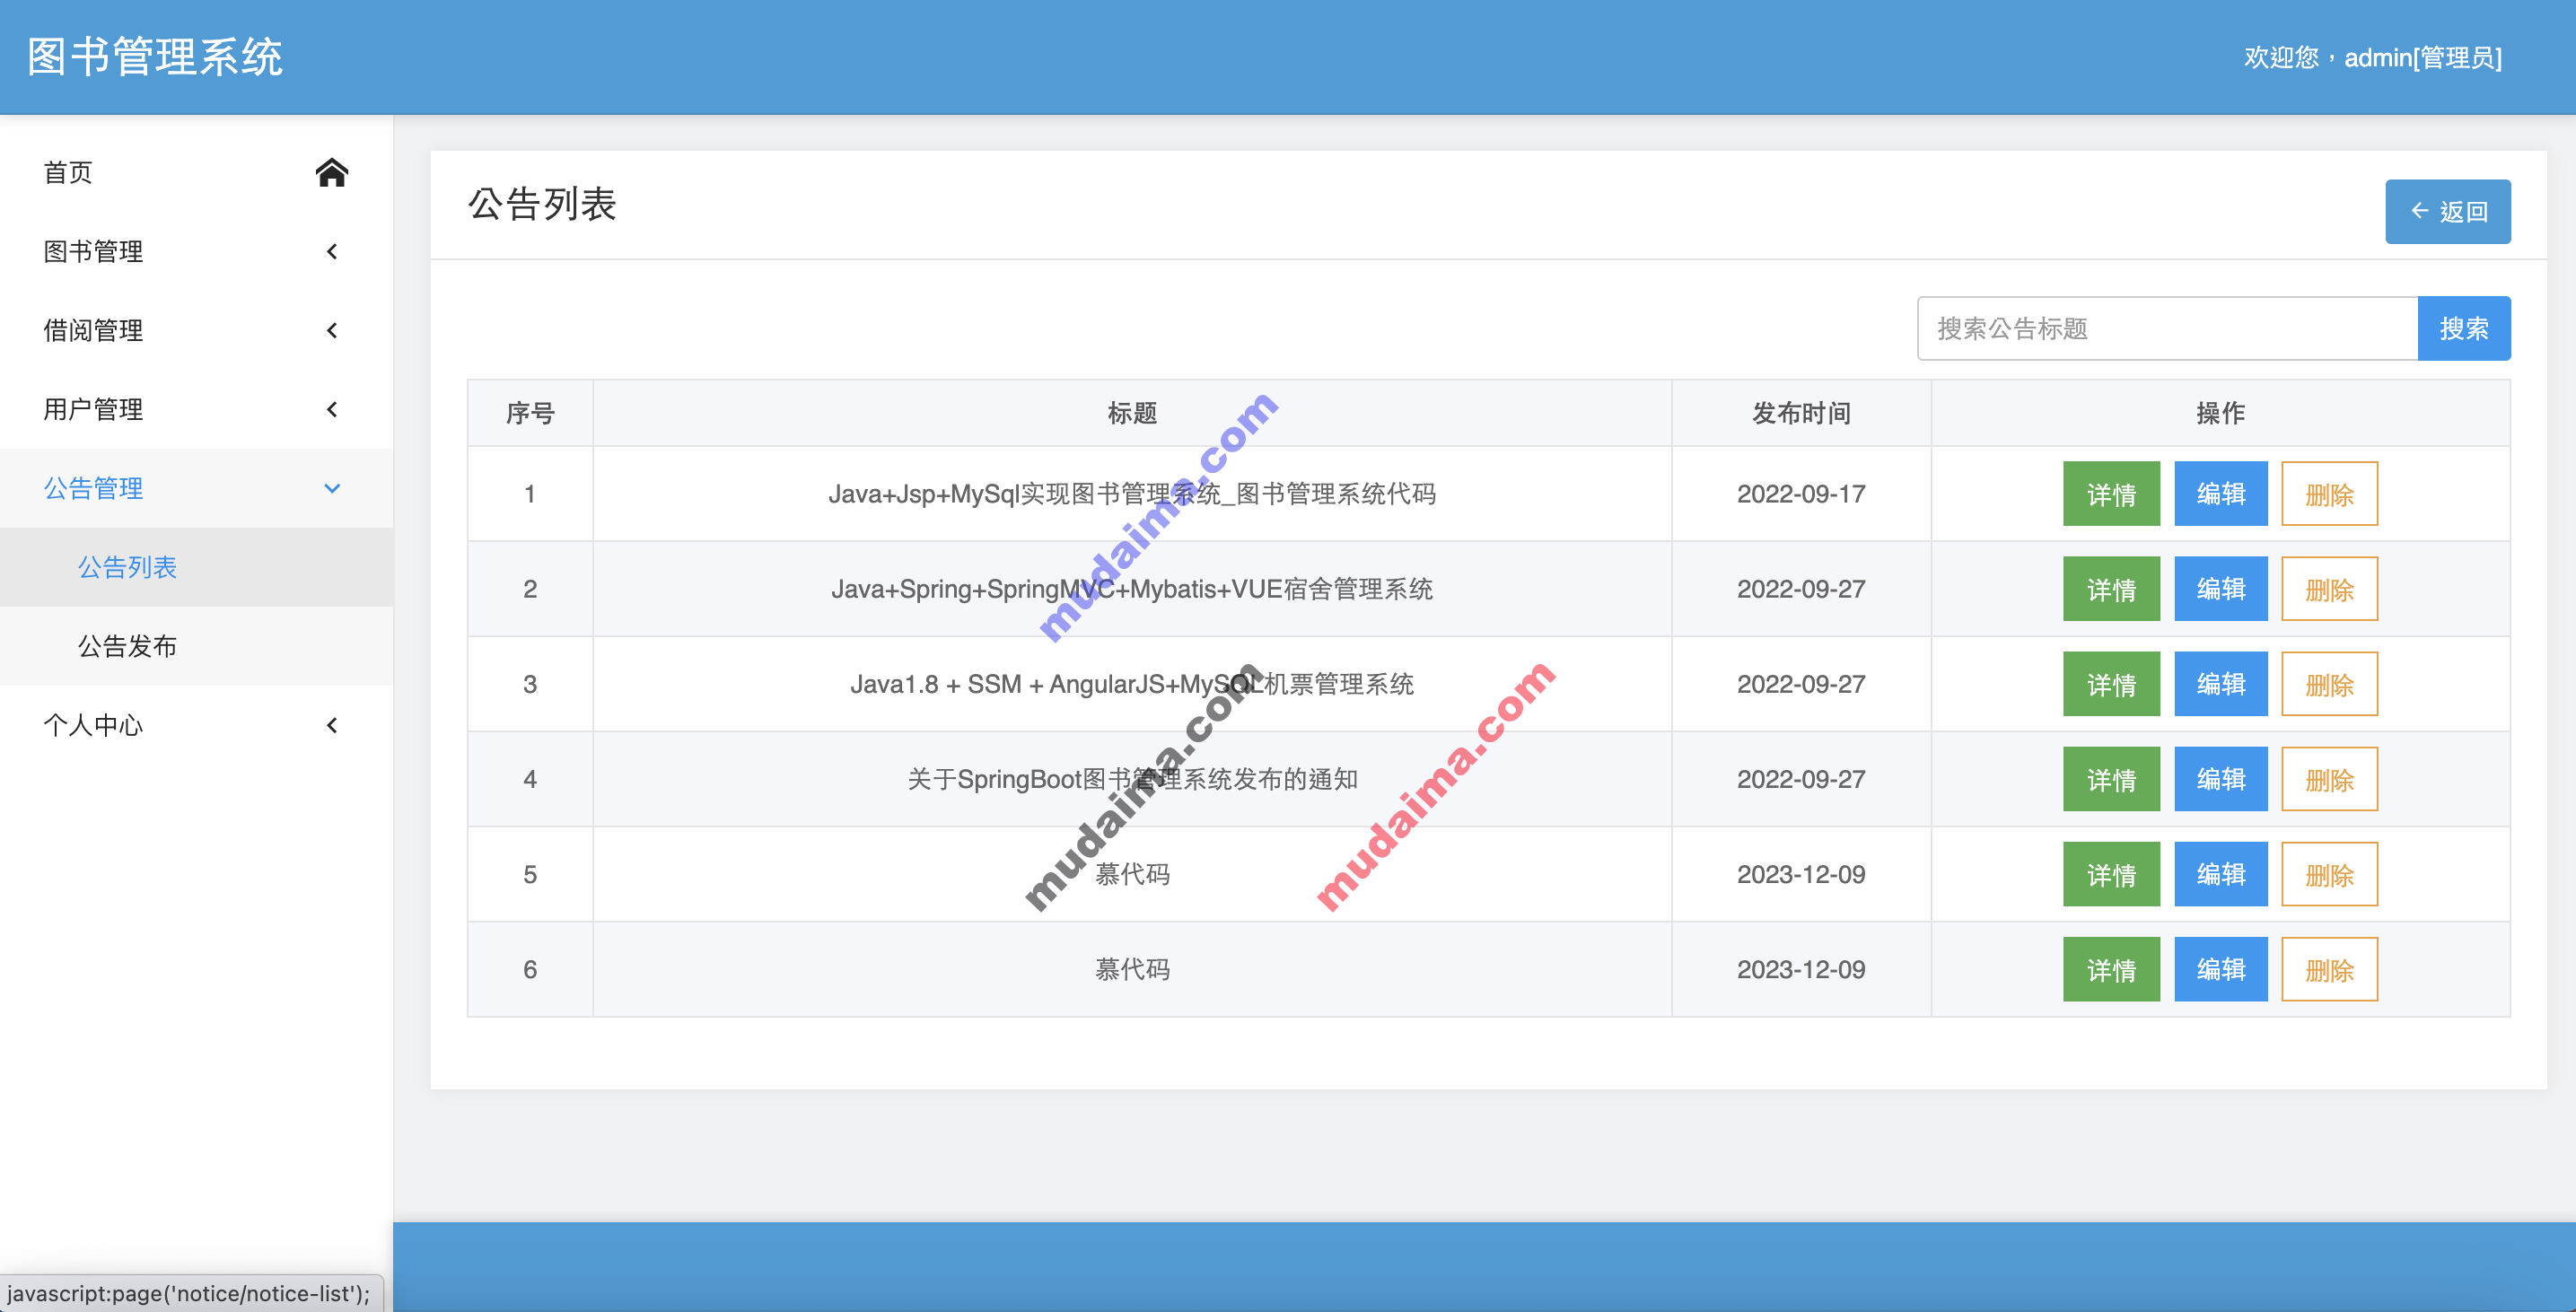The width and height of the screenshot is (2576, 1312).
Task: Select title 'Java+Jsp+MySql实现图书管理系统_图书管理系统代码'
Action: click(x=1132, y=494)
